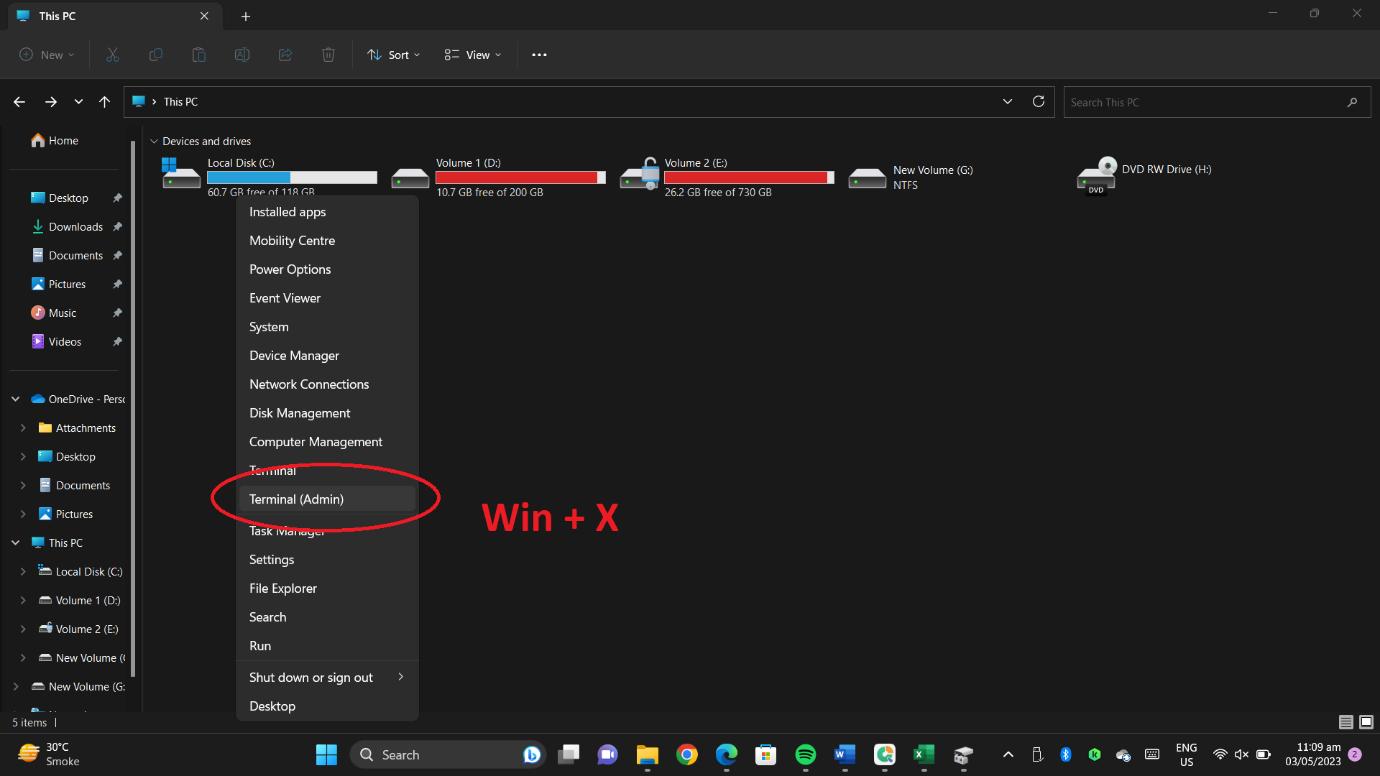Delete selection with the trash toolbar icon
Screen dimensions: 1380x776
(328, 55)
